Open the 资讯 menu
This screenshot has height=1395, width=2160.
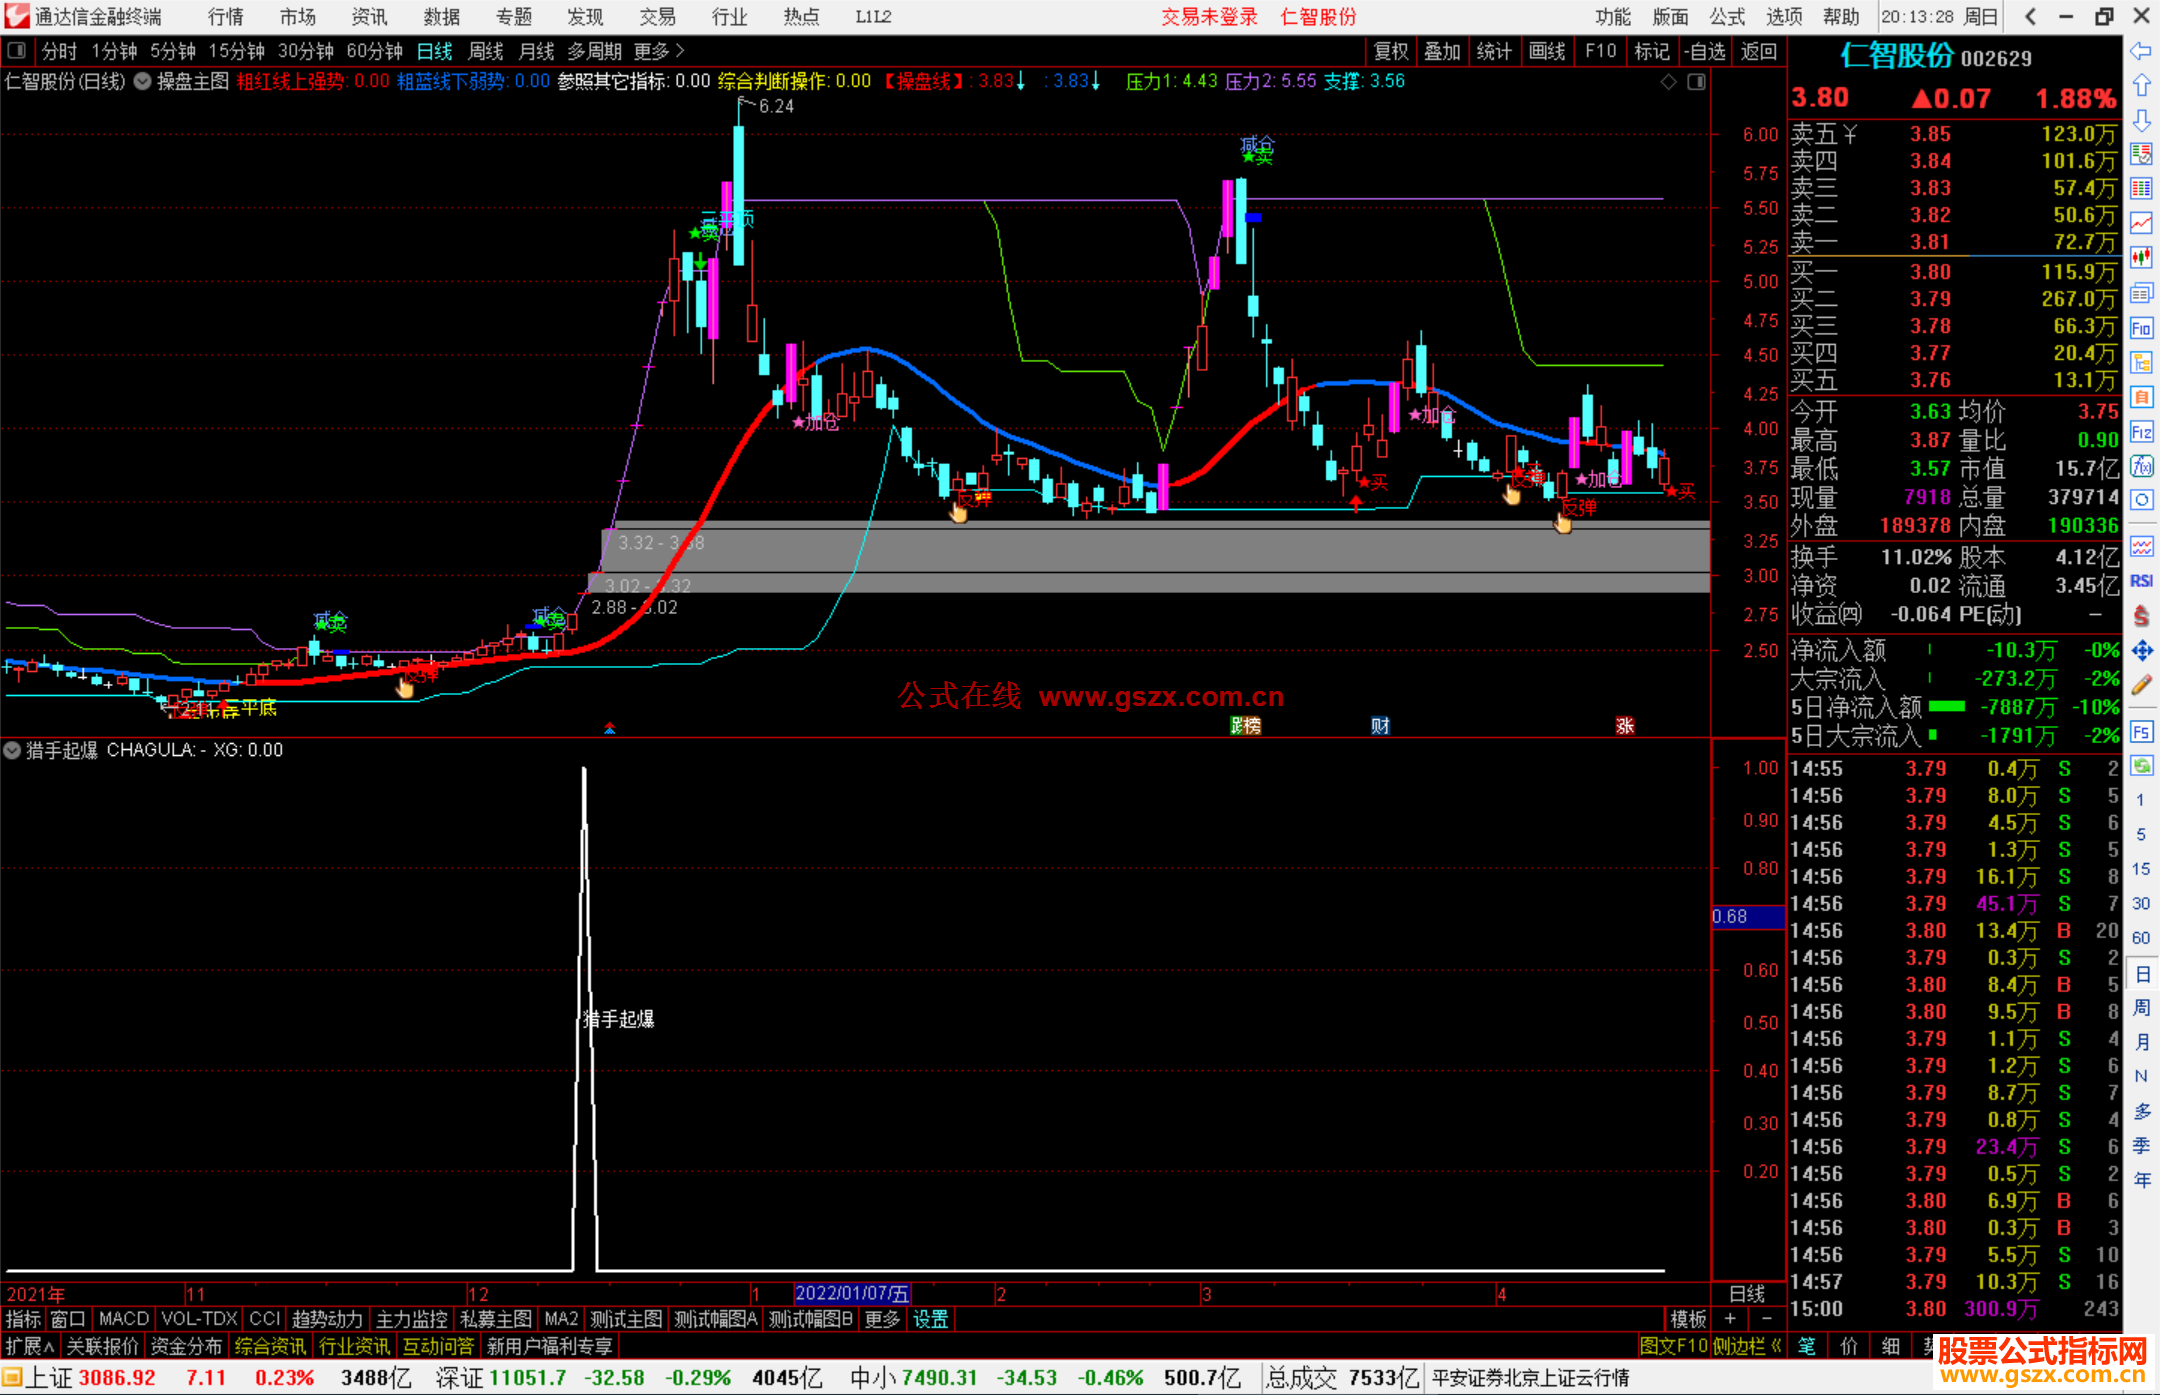coord(369,17)
